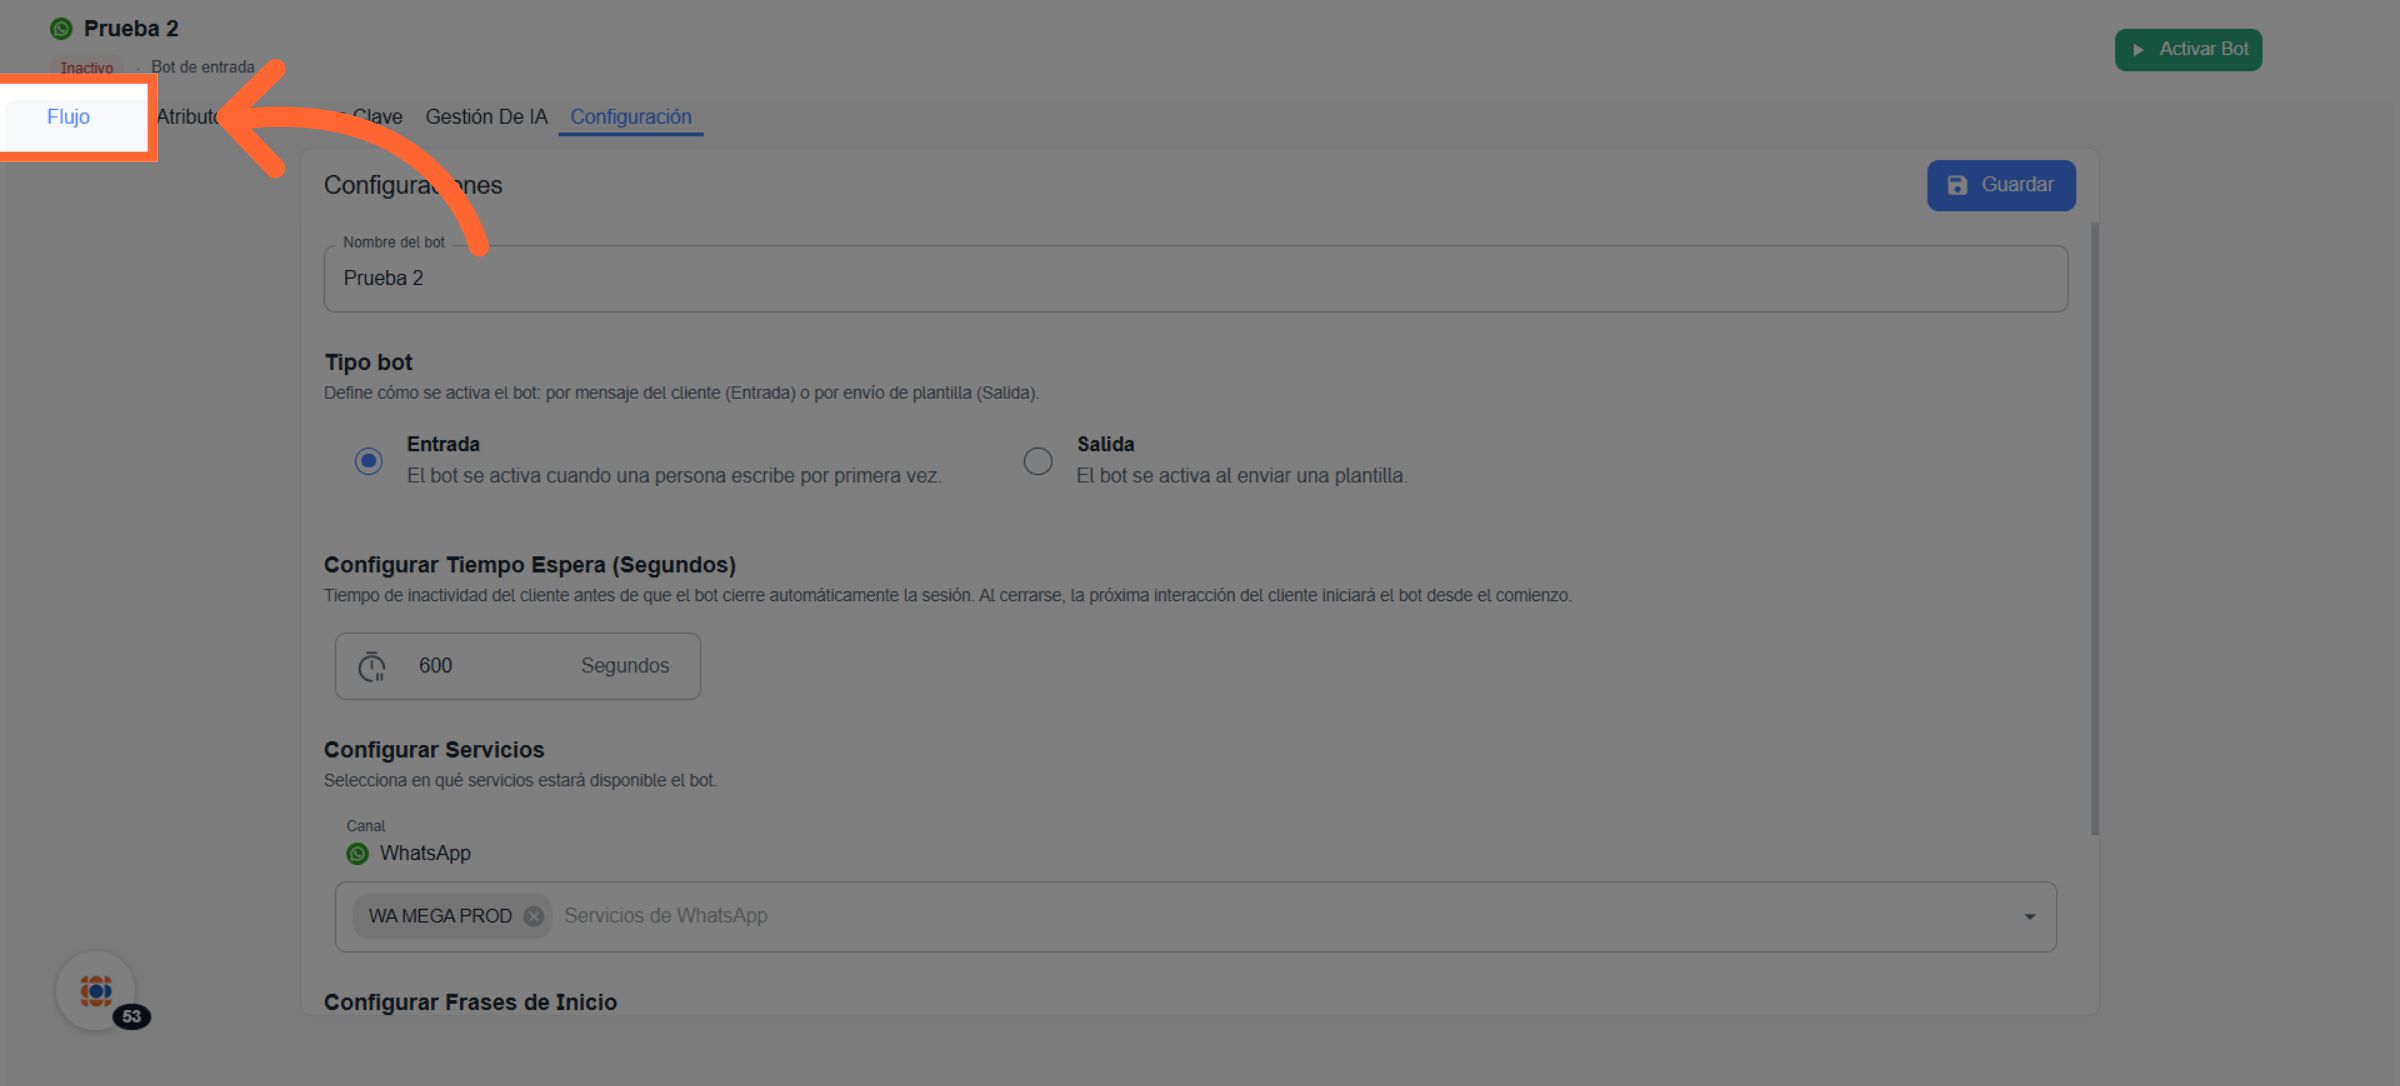Click the timer icon beside 600
The width and height of the screenshot is (2400, 1086).
pos(372,666)
